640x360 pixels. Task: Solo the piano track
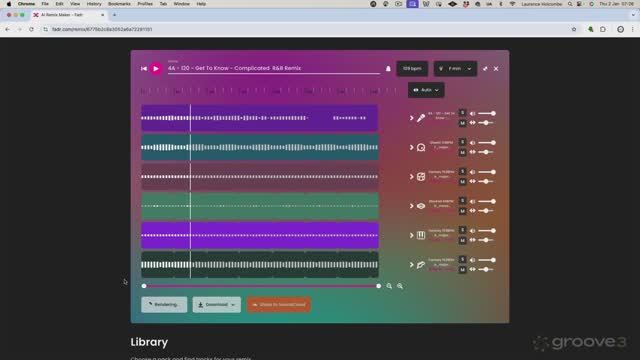pos(462,231)
